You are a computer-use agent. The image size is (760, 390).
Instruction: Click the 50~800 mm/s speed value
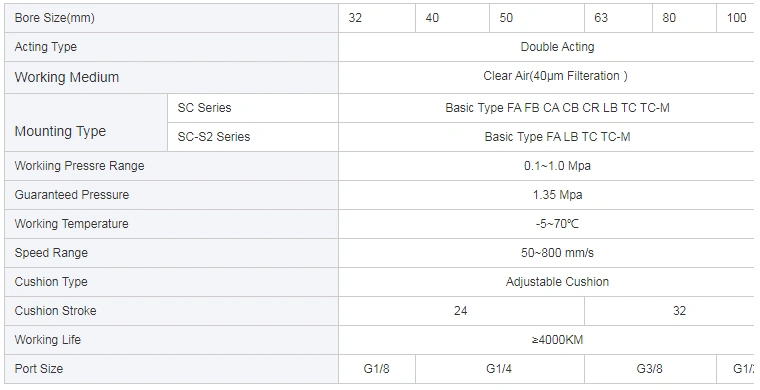click(x=557, y=253)
